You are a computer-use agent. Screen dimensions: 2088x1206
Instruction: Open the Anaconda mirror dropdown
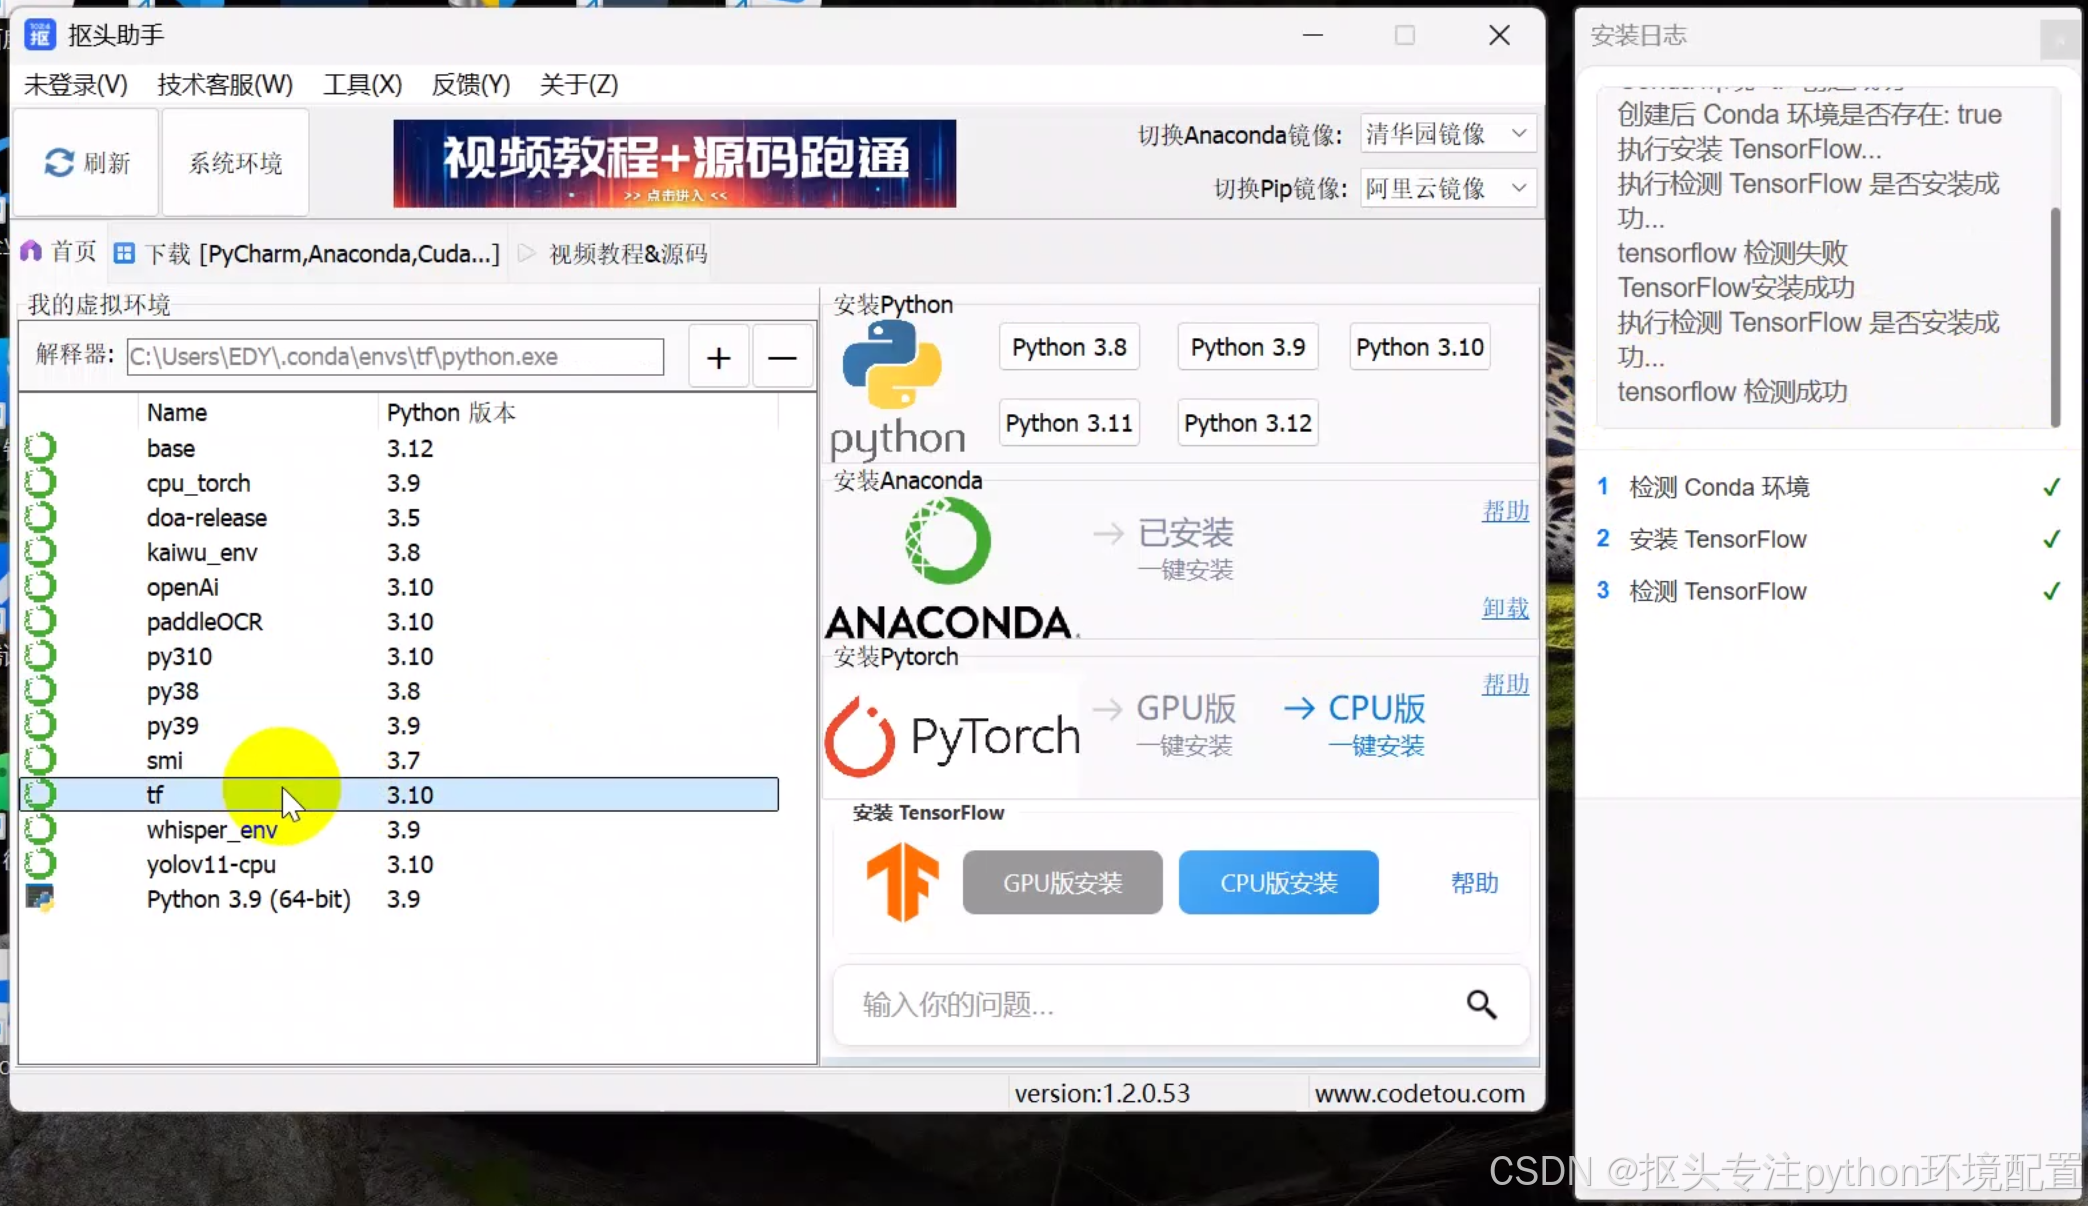pyautogui.click(x=1447, y=133)
